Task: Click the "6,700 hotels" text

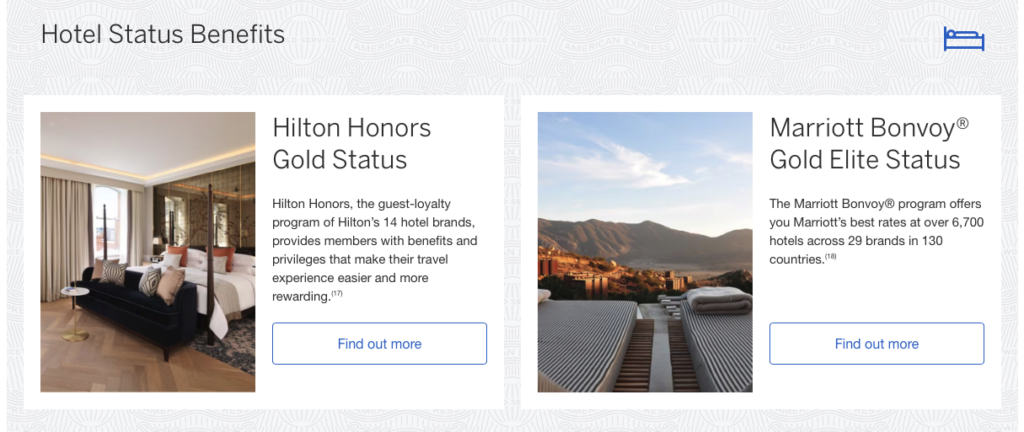Action: coord(949,222)
